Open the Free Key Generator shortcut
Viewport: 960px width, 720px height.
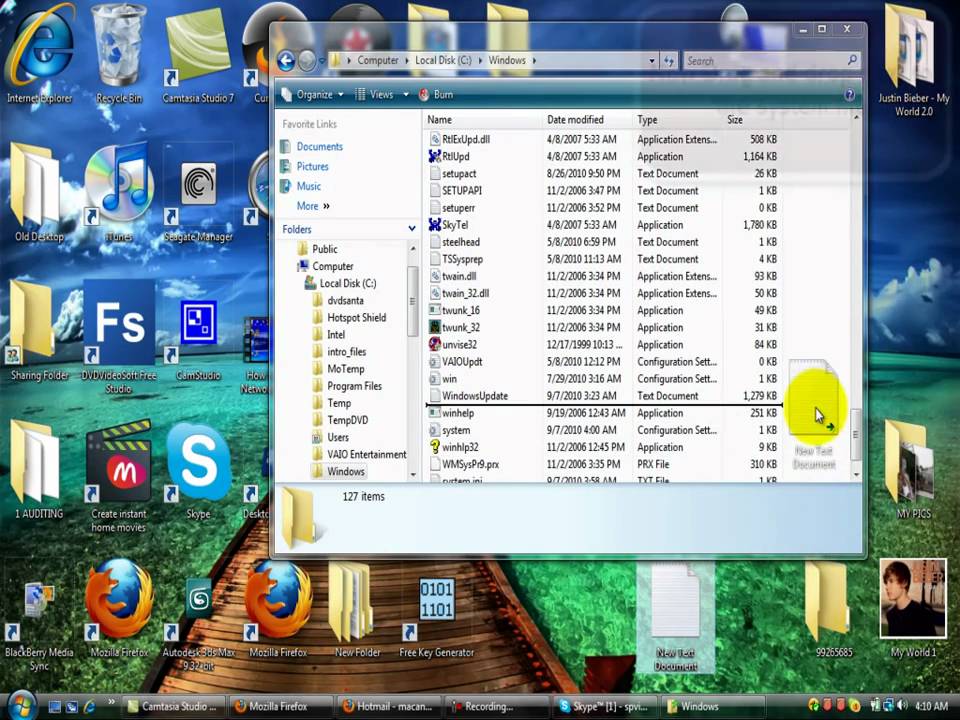pyautogui.click(x=436, y=605)
